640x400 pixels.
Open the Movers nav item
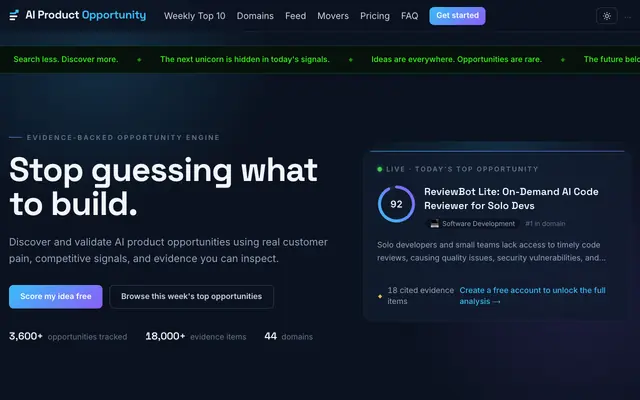click(333, 16)
